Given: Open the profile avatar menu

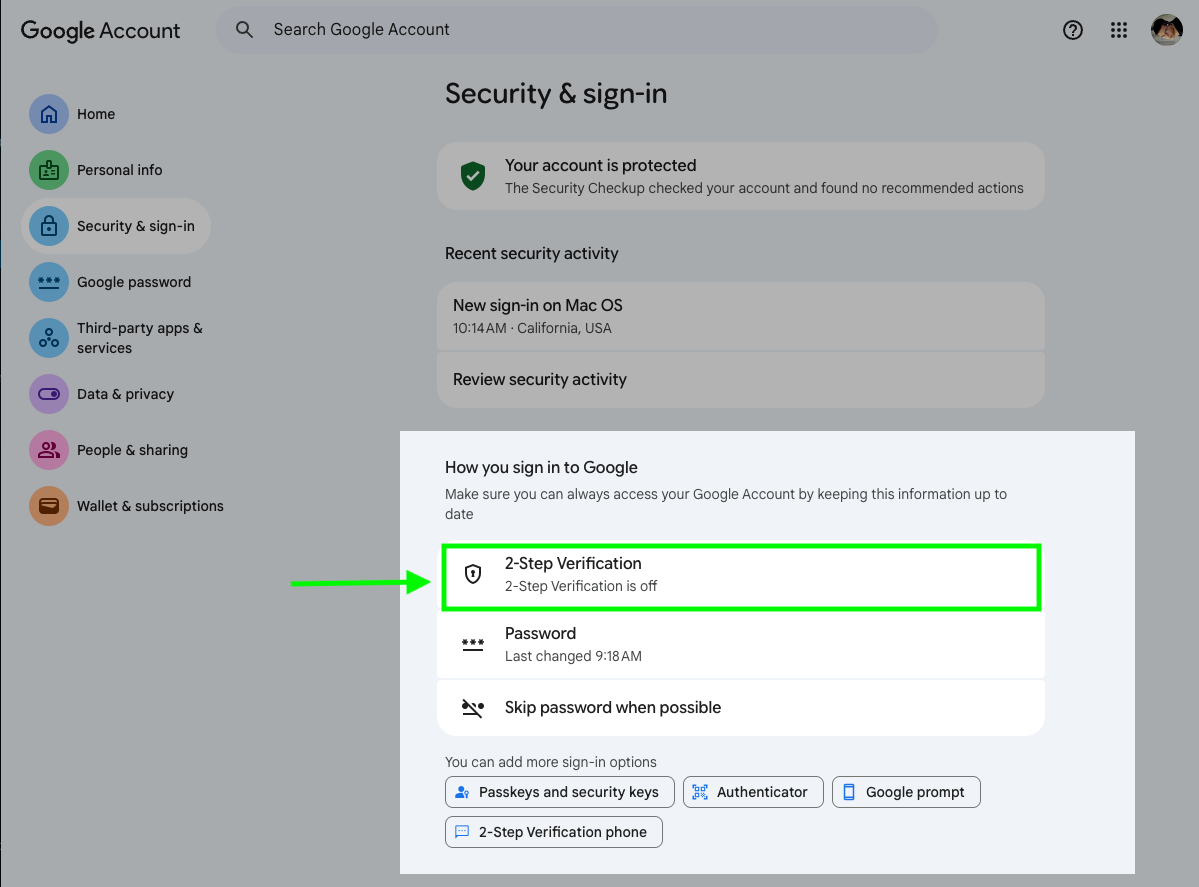Looking at the screenshot, I should coord(1166,30).
